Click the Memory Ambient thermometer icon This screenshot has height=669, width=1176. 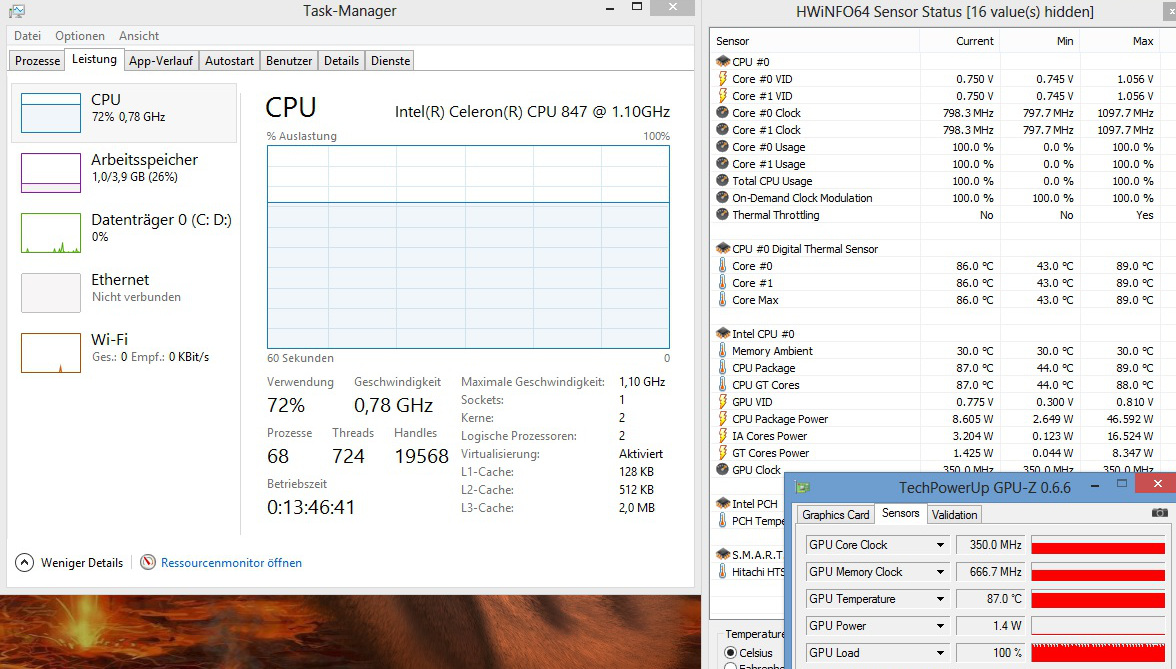point(722,350)
